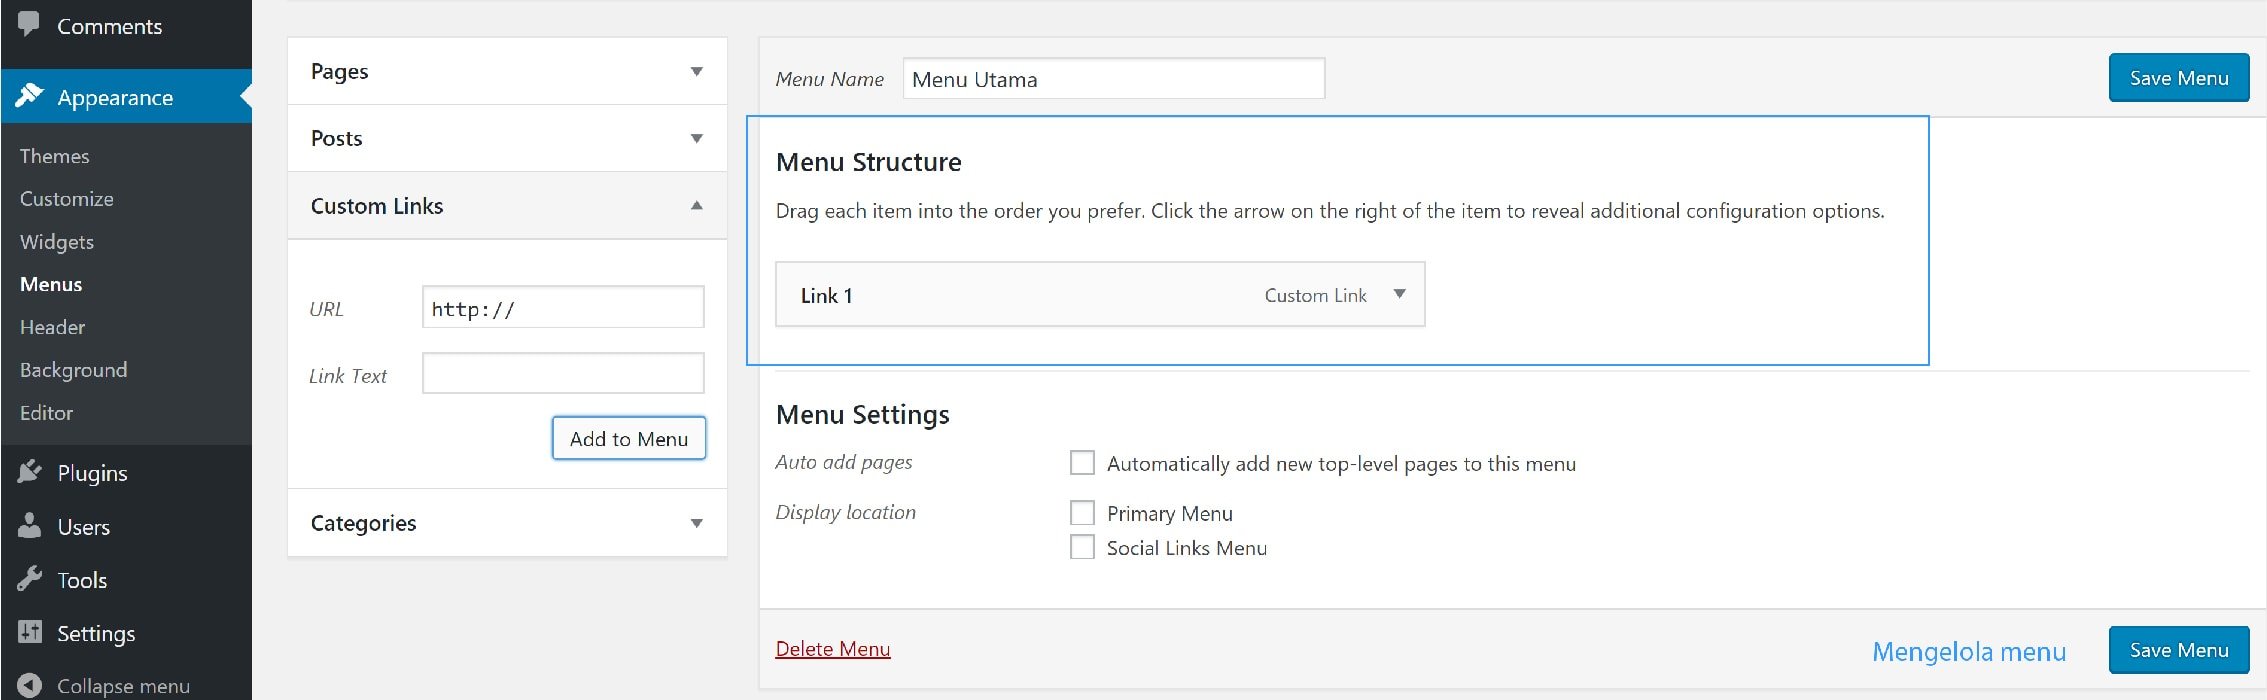This screenshot has height=700, width=2267.
Task: Click the Add to Menu button
Action: pyautogui.click(x=629, y=438)
